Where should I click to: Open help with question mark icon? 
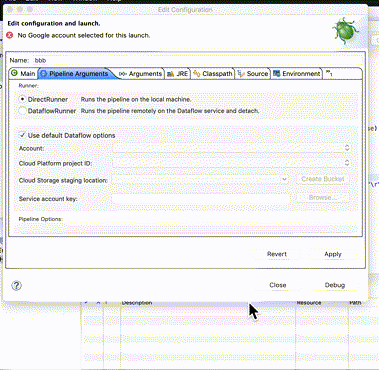(x=16, y=285)
